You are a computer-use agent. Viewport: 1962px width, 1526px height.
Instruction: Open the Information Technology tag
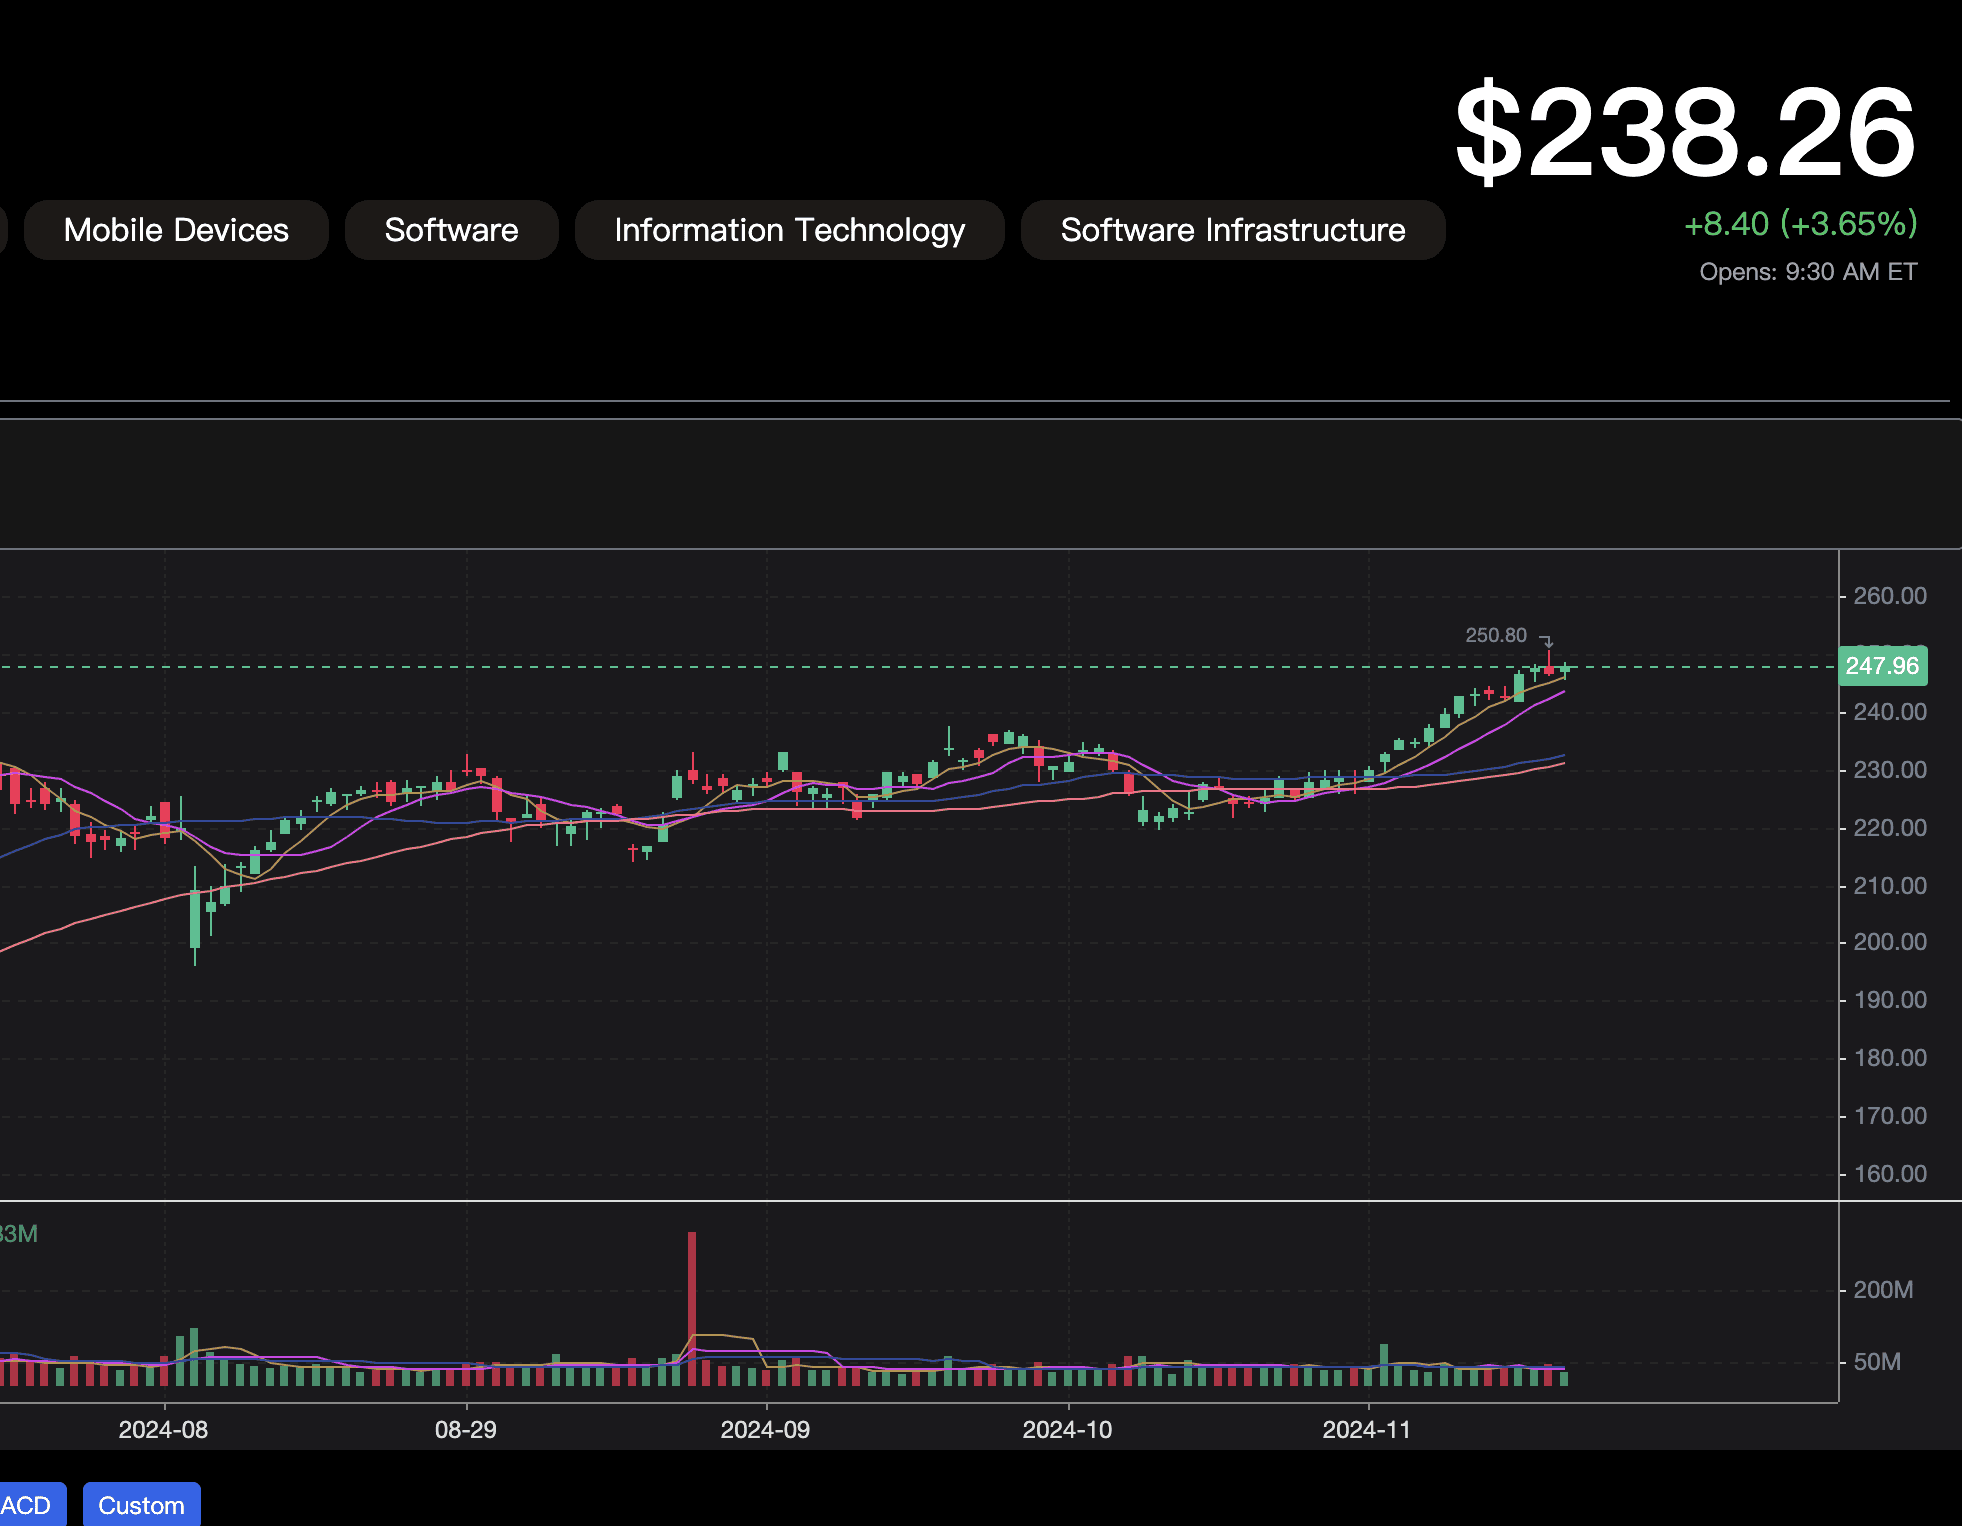click(x=789, y=230)
